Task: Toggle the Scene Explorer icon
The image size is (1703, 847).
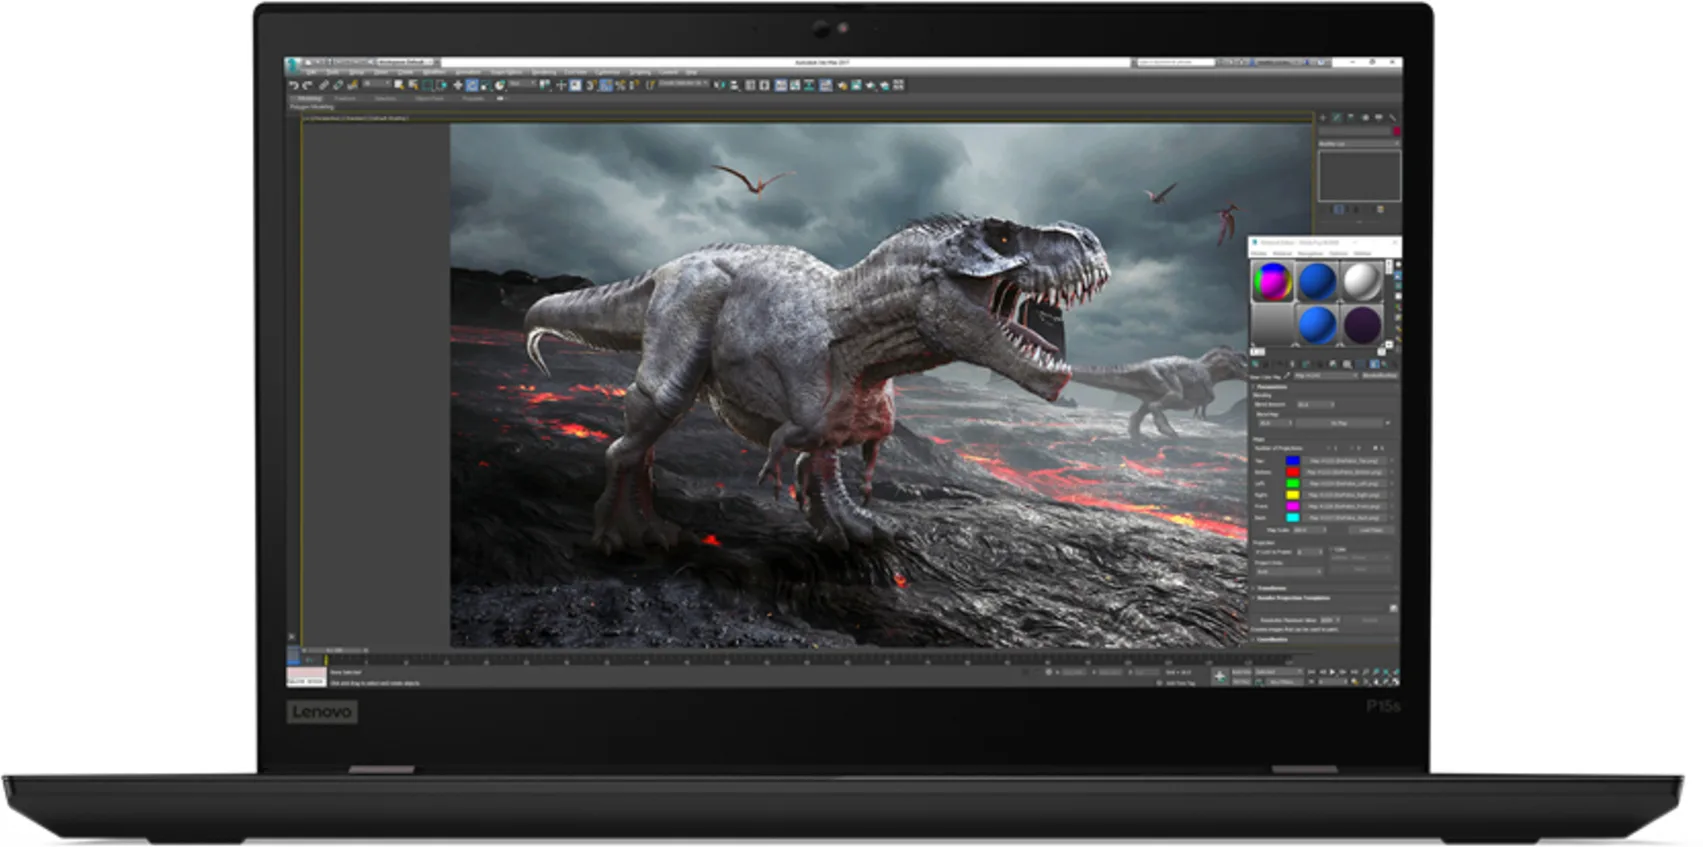Action: coord(750,85)
